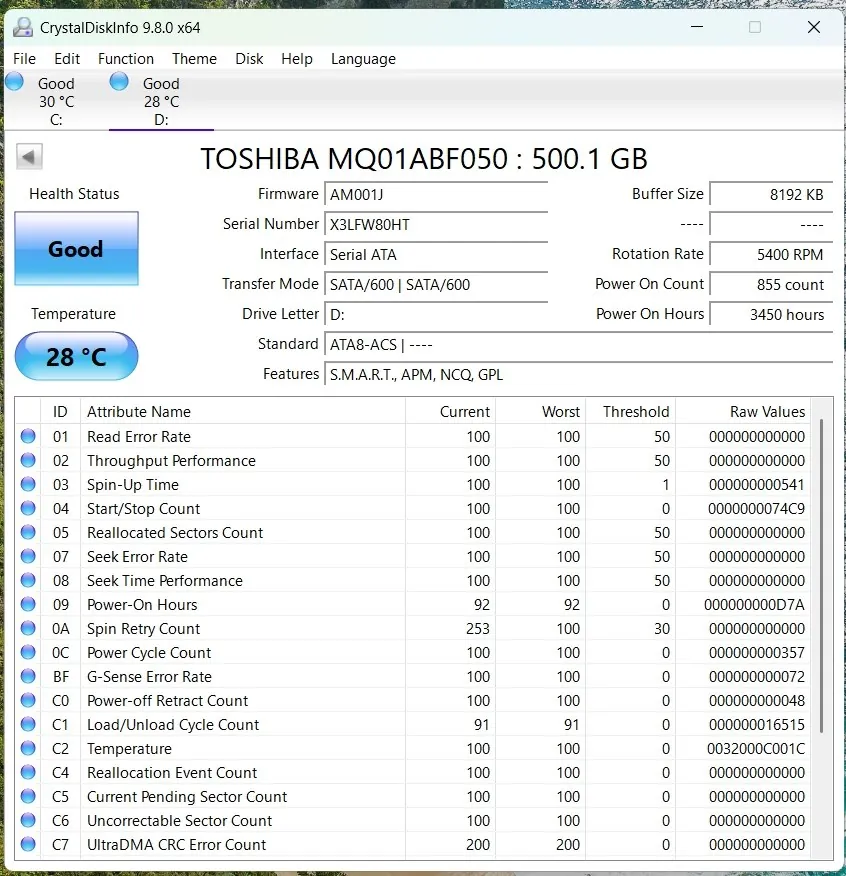Open the File menu
The height and width of the screenshot is (876, 846).
[25, 59]
